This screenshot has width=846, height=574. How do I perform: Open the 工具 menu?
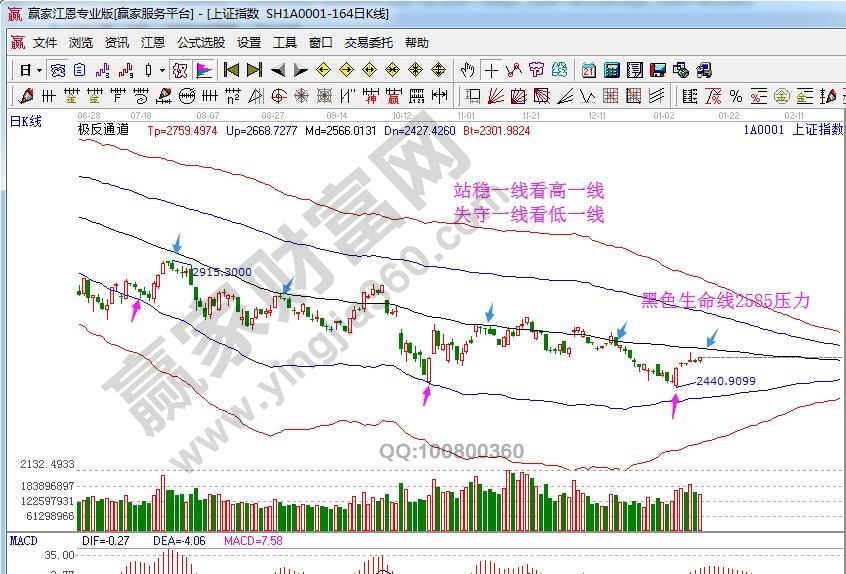point(285,43)
